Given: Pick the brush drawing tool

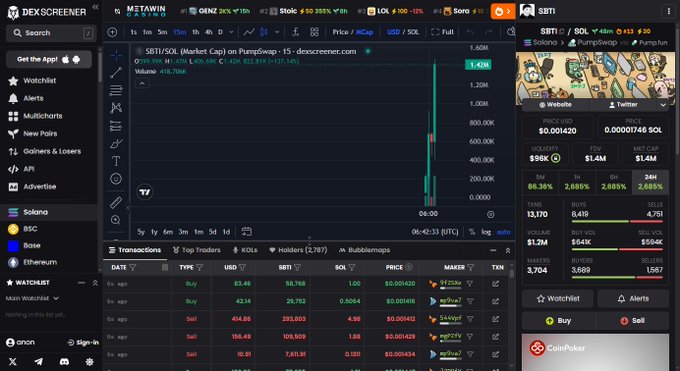Looking at the screenshot, I should click(x=116, y=144).
